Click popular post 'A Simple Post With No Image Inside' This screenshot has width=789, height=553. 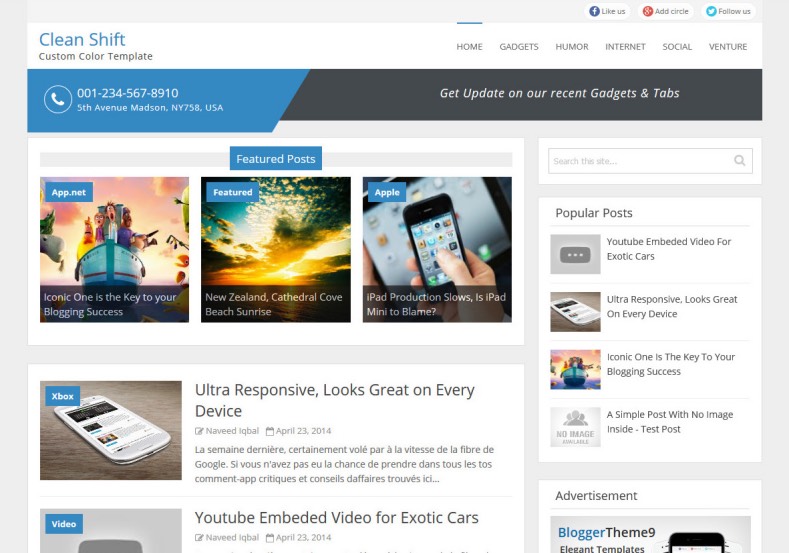(670, 422)
